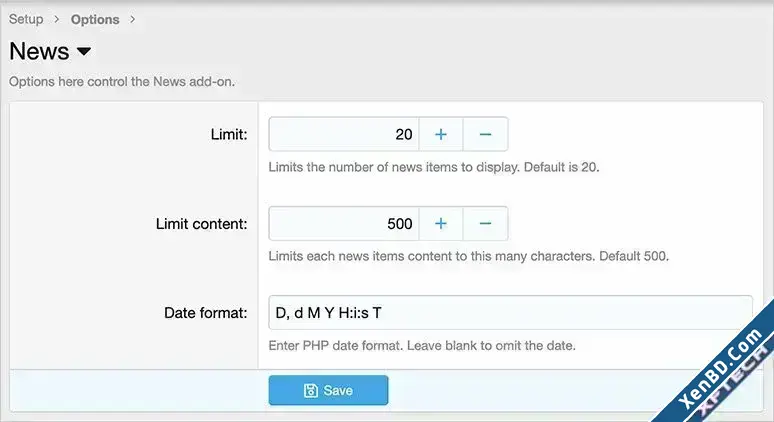Increase the Limit value with plus icon
The width and height of the screenshot is (774, 422).
(x=441, y=134)
